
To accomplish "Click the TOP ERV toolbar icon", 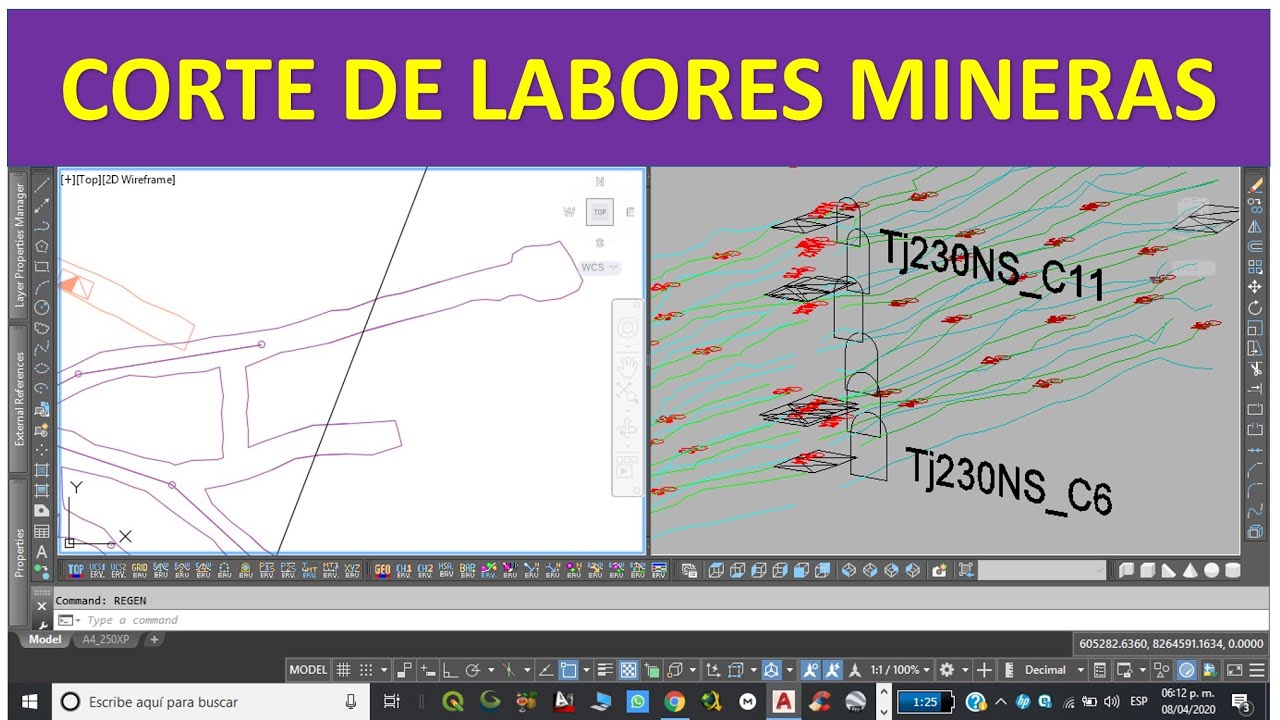I will pyautogui.click(x=76, y=570).
